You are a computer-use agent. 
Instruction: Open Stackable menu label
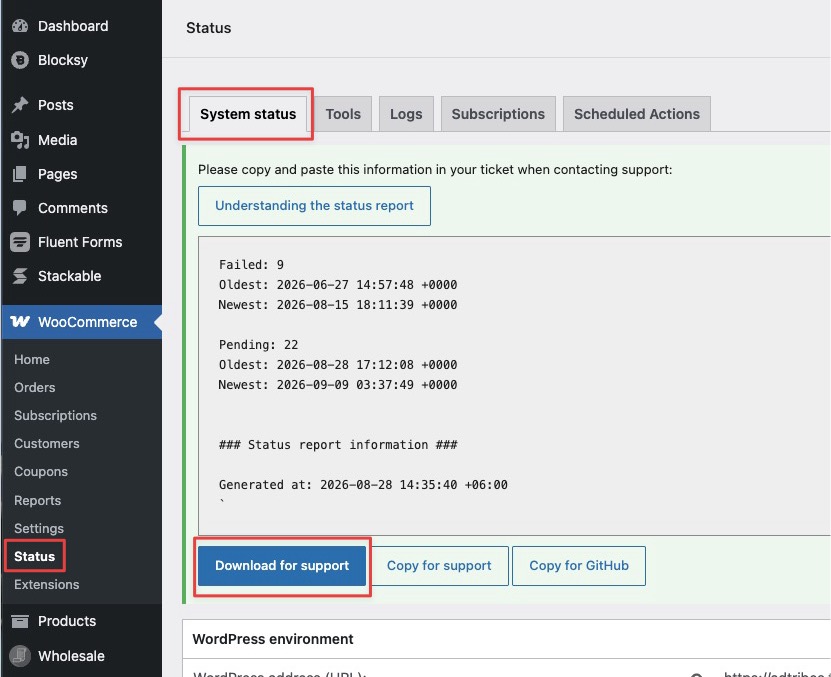(69, 276)
